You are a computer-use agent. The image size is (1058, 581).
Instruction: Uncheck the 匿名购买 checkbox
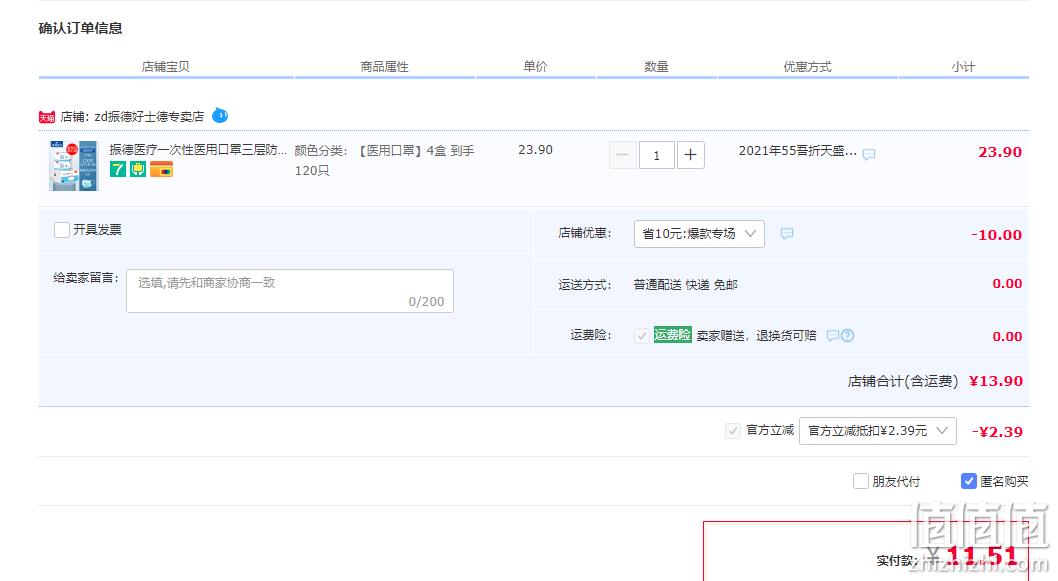click(968, 481)
